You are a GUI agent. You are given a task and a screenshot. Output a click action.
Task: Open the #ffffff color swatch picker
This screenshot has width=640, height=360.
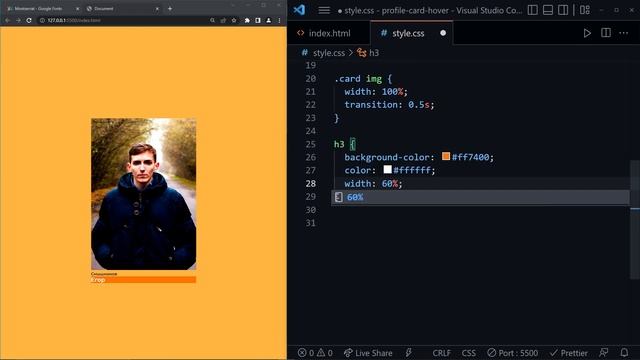pyautogui.click(x=387, y=169)
